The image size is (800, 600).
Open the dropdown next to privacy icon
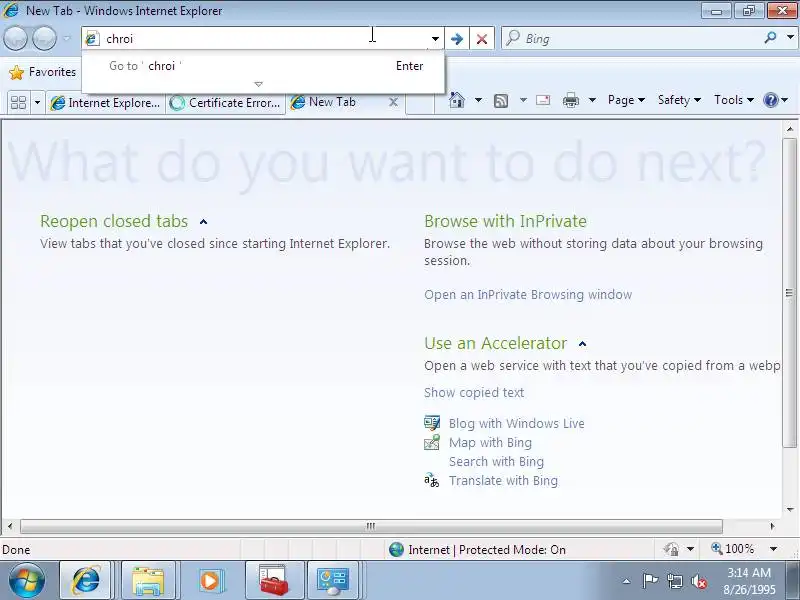690,549
